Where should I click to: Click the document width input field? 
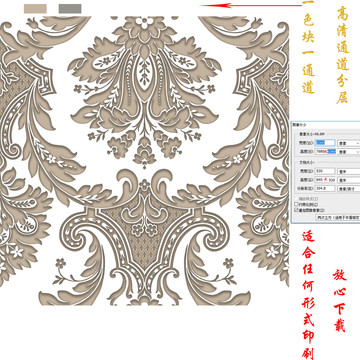pos(325,171)
